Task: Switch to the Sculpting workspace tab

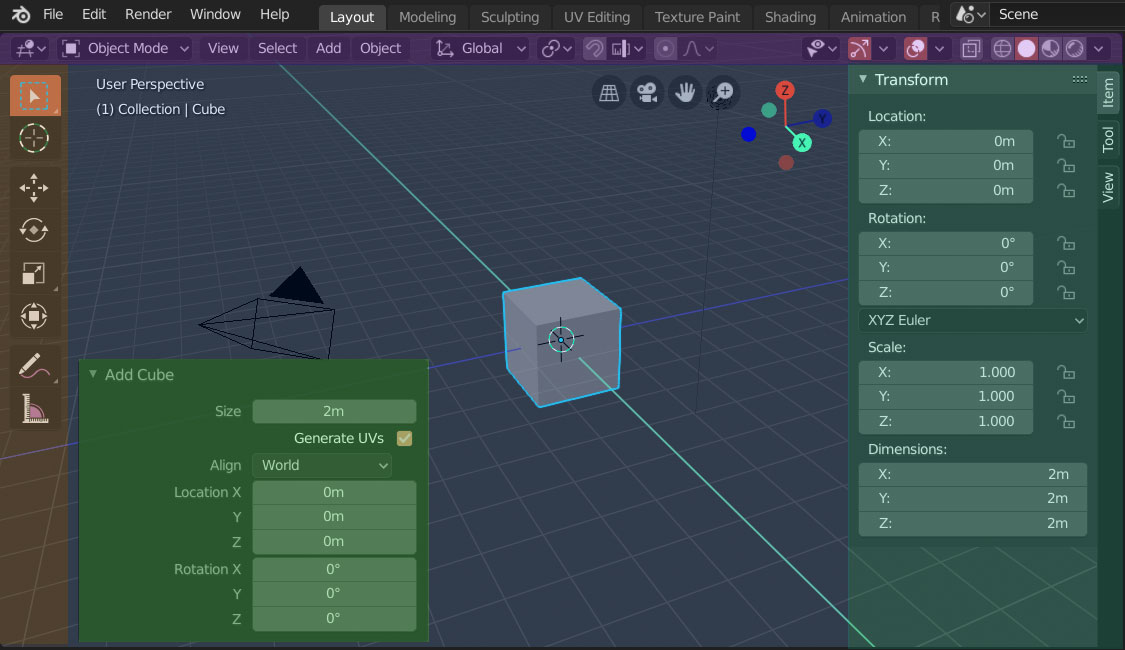Action: tap(509, 17)
